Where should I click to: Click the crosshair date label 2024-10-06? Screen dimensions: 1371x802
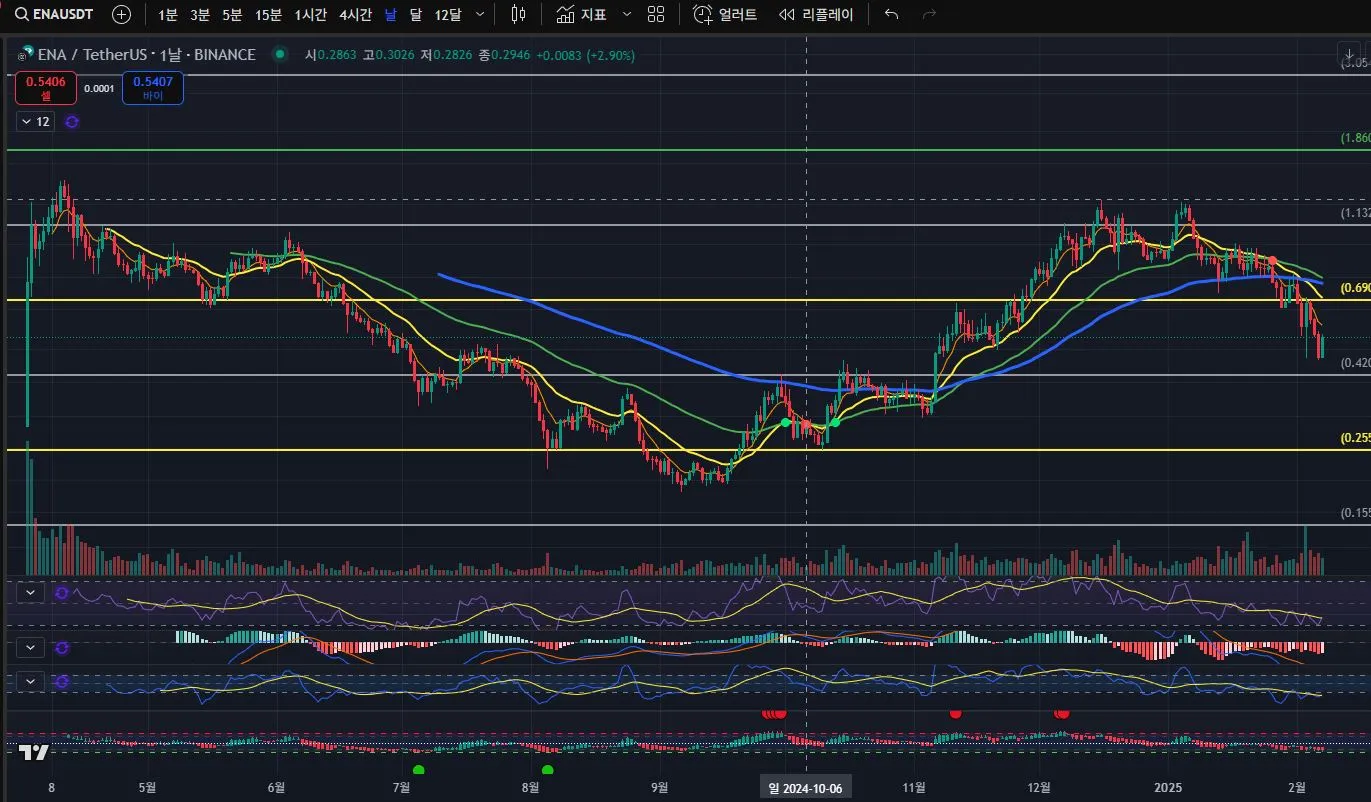pos(805,788)
